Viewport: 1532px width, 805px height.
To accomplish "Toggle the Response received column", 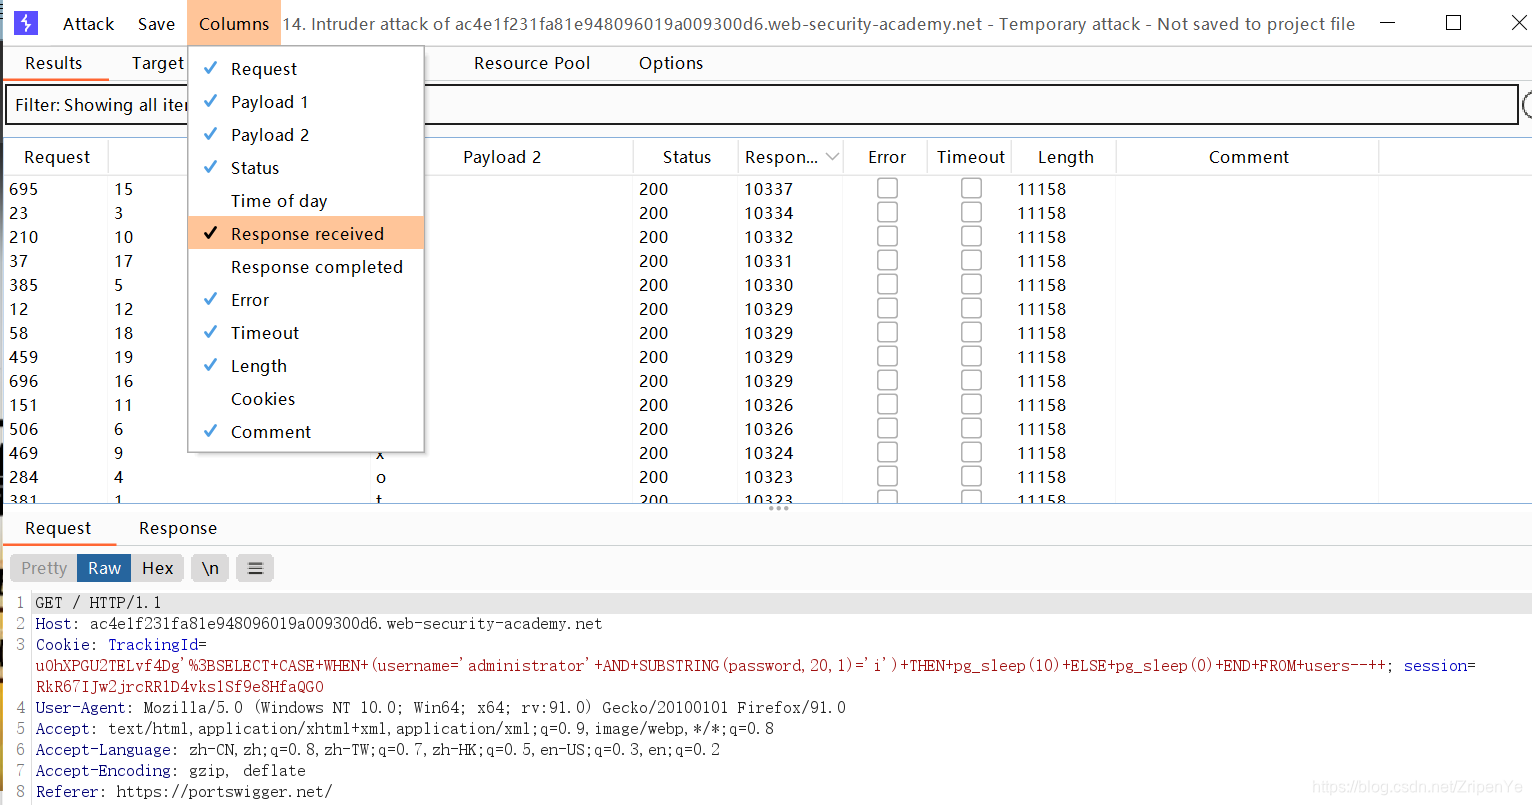I will (306, 233).
